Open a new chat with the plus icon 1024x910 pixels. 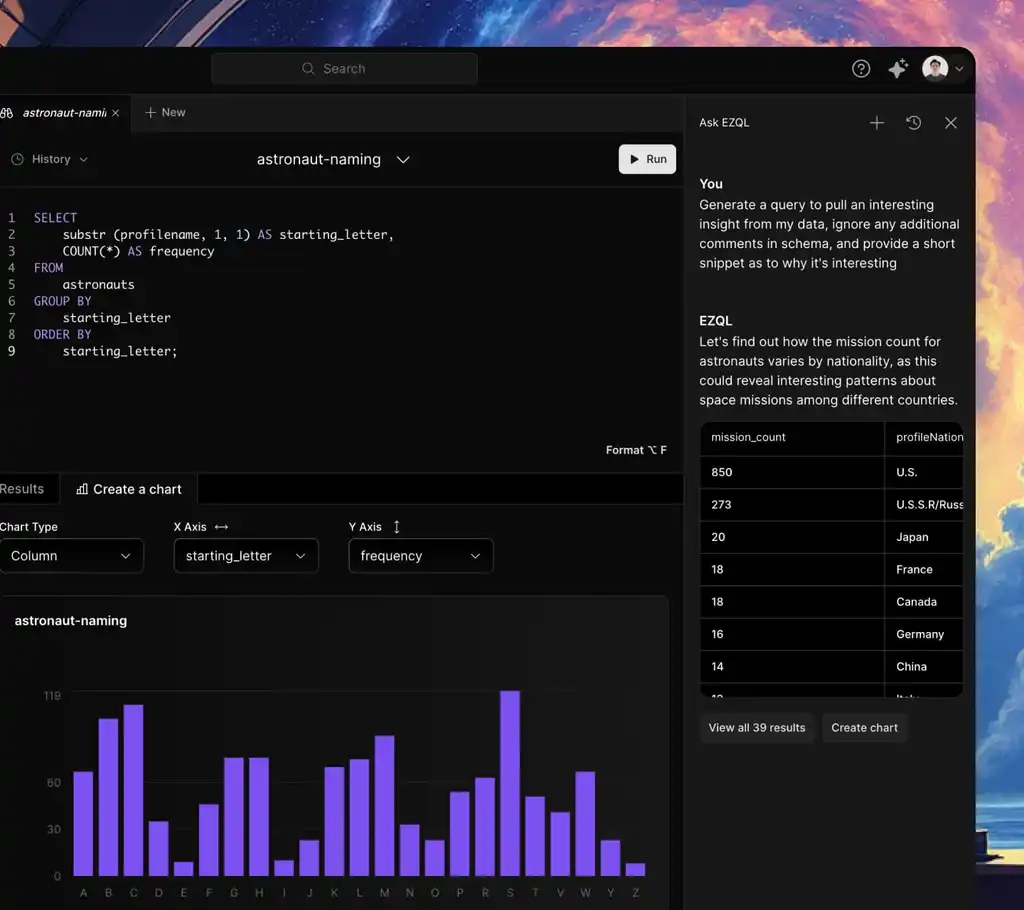(x=877, y=122)
